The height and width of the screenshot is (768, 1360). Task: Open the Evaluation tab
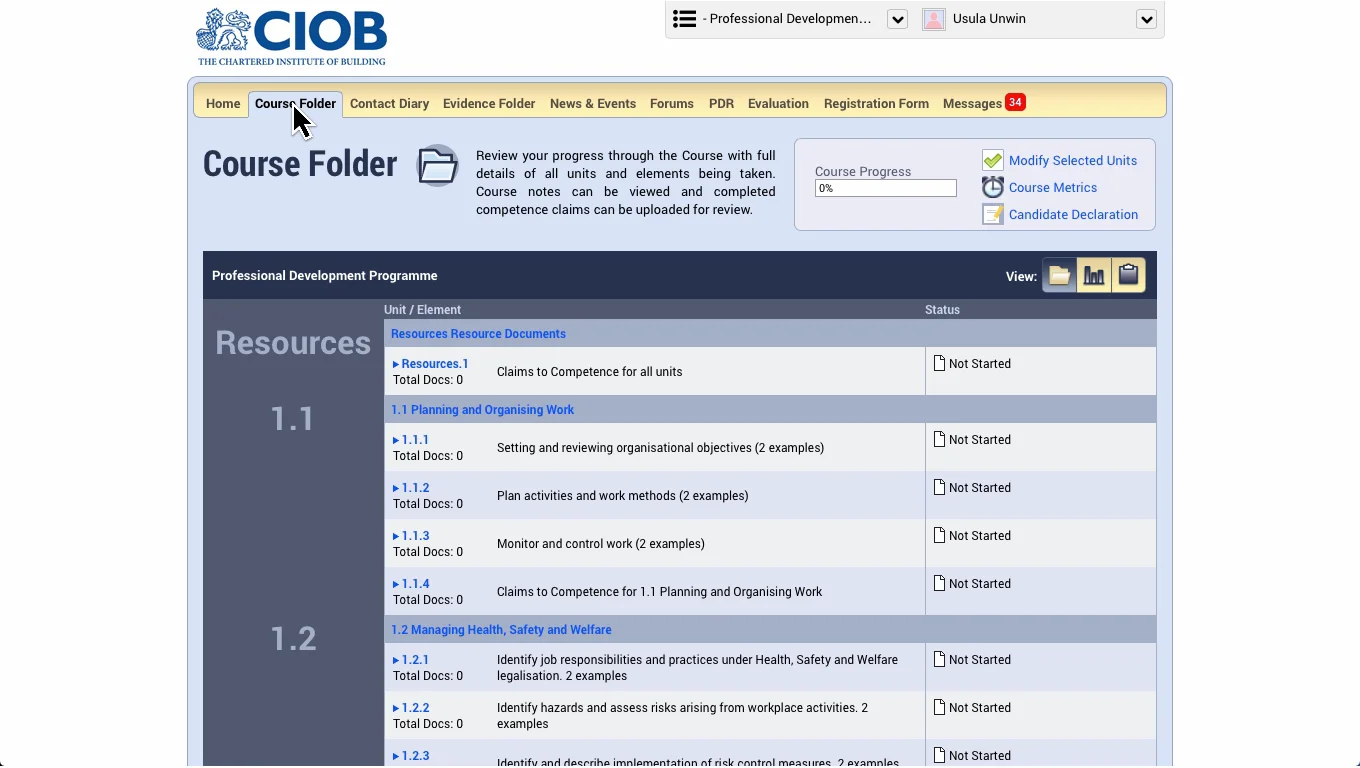[x=778, y=104]
